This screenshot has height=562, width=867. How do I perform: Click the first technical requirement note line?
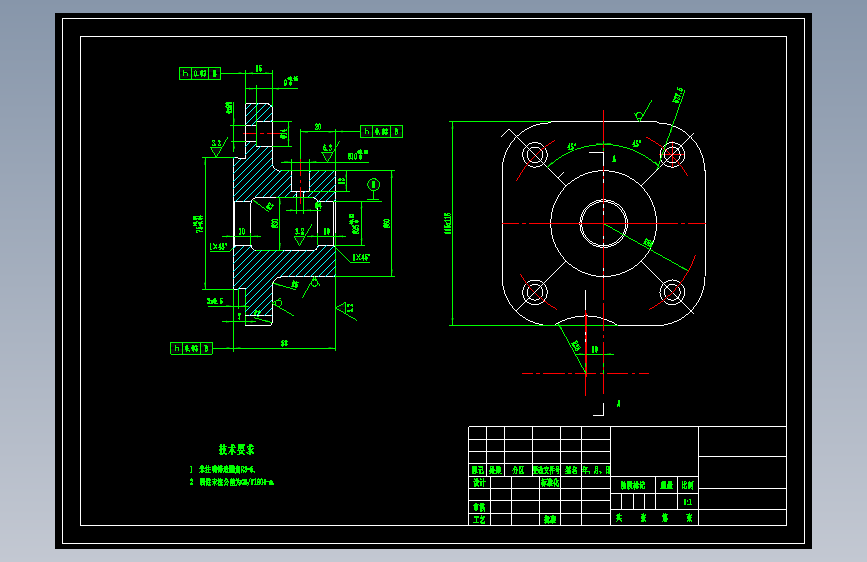(222, 469)
